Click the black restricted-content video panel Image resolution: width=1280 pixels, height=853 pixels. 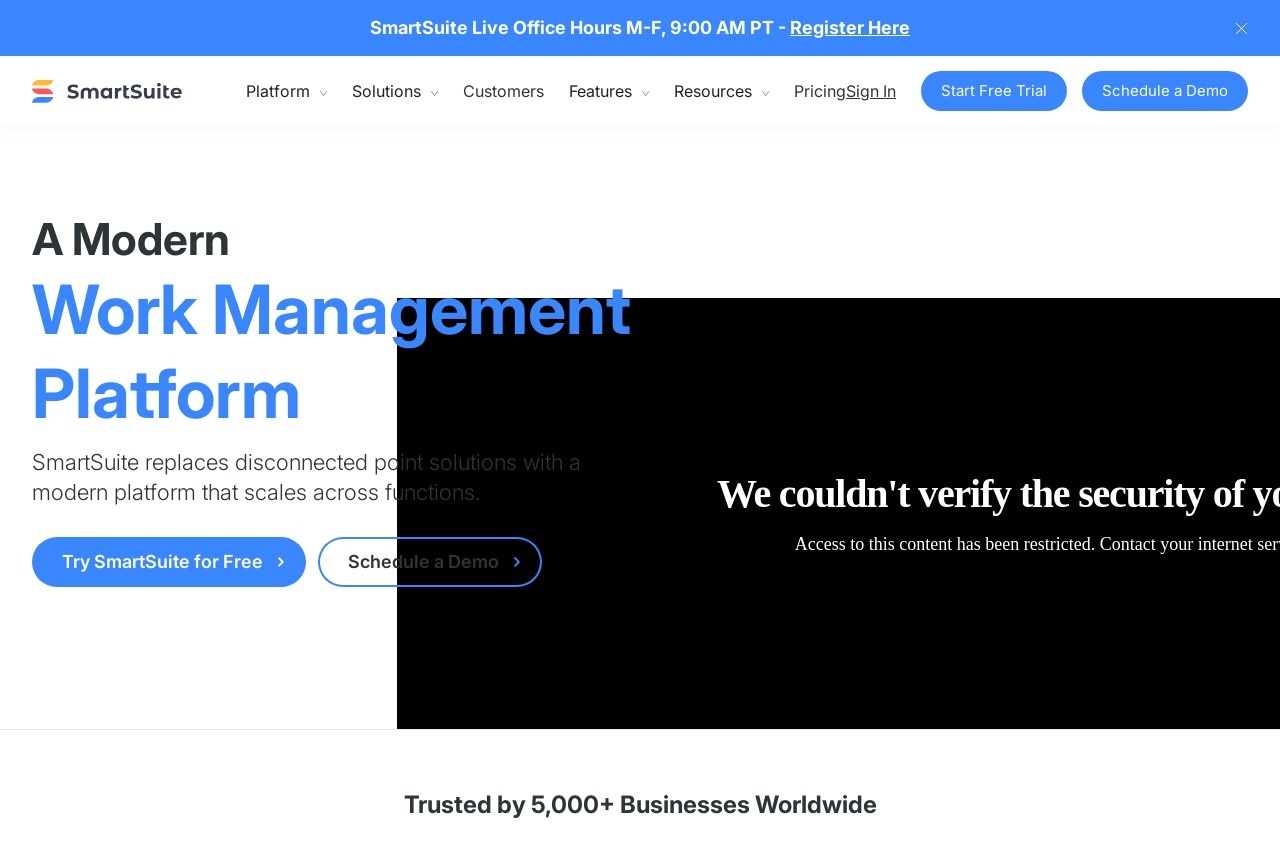[x=838, y=513]
